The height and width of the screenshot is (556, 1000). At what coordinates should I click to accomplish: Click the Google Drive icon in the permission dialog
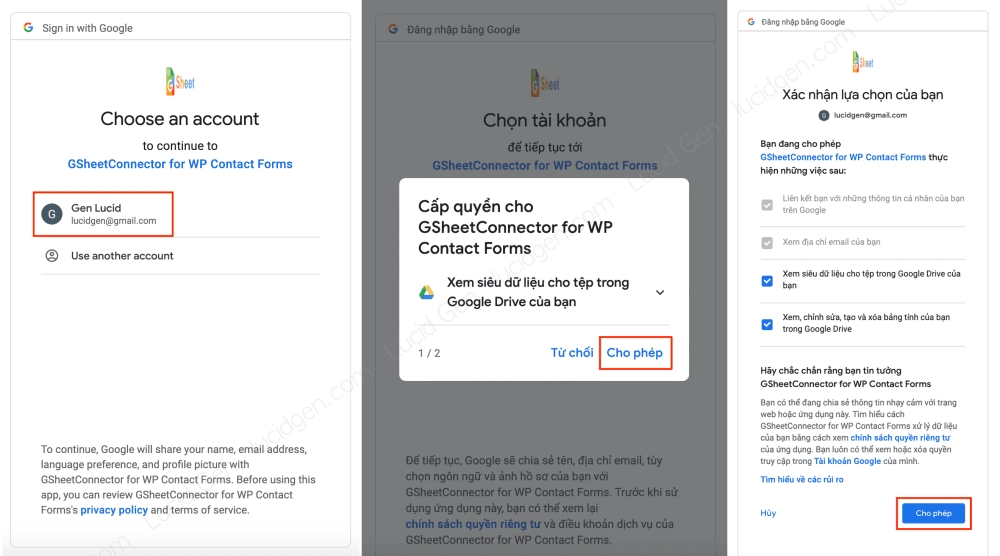pyautogui.click(x=427, y=293)
